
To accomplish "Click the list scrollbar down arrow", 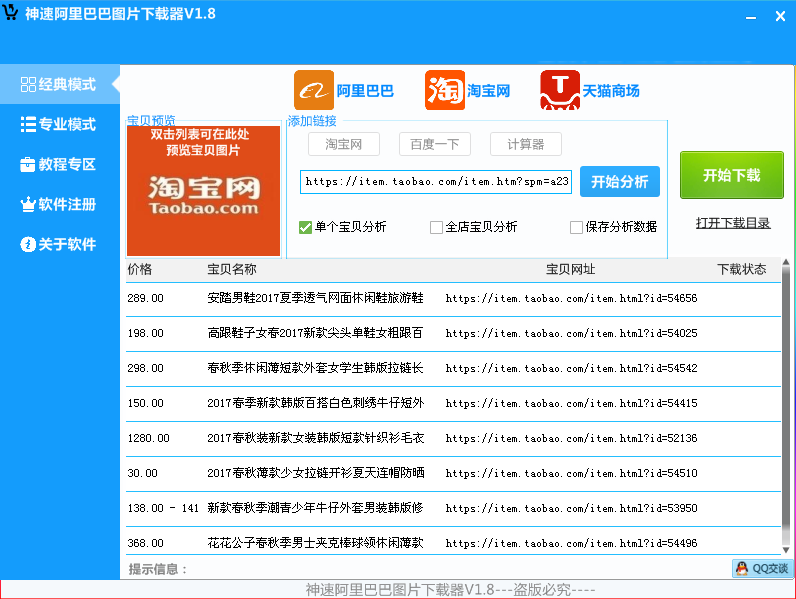I will 786,550.
